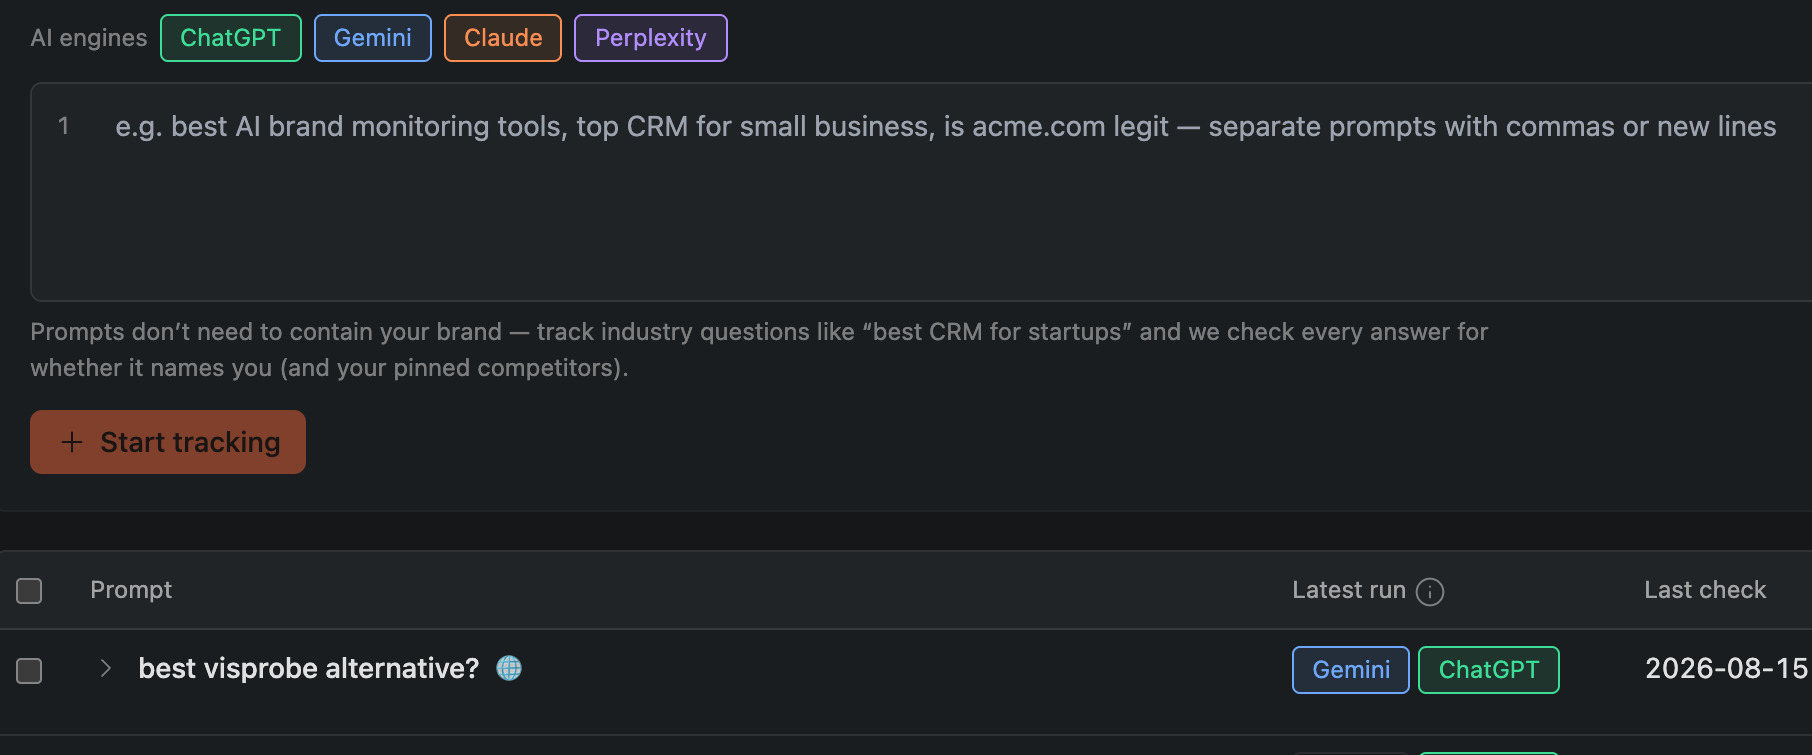Open the best visprobe alternative? prompt text
Image resolution: width=1812 pixels, height=755 pixels.
coord(309,668)
